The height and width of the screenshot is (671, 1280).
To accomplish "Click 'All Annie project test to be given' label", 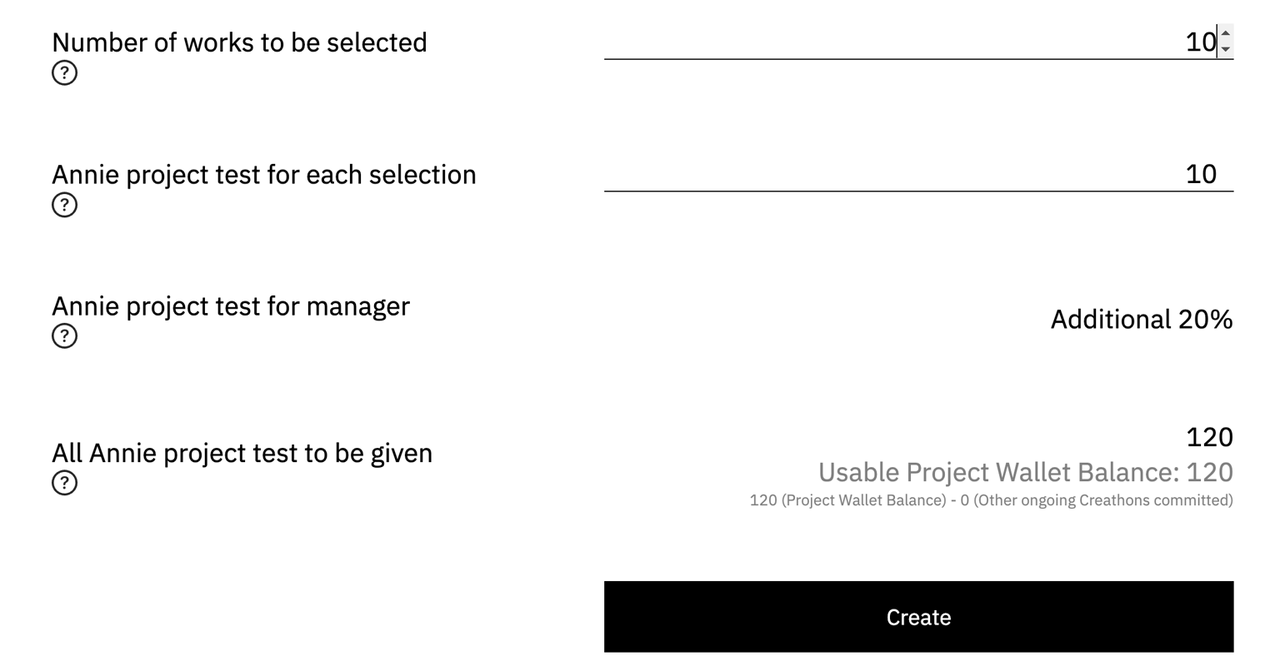I will coord(242,453).
